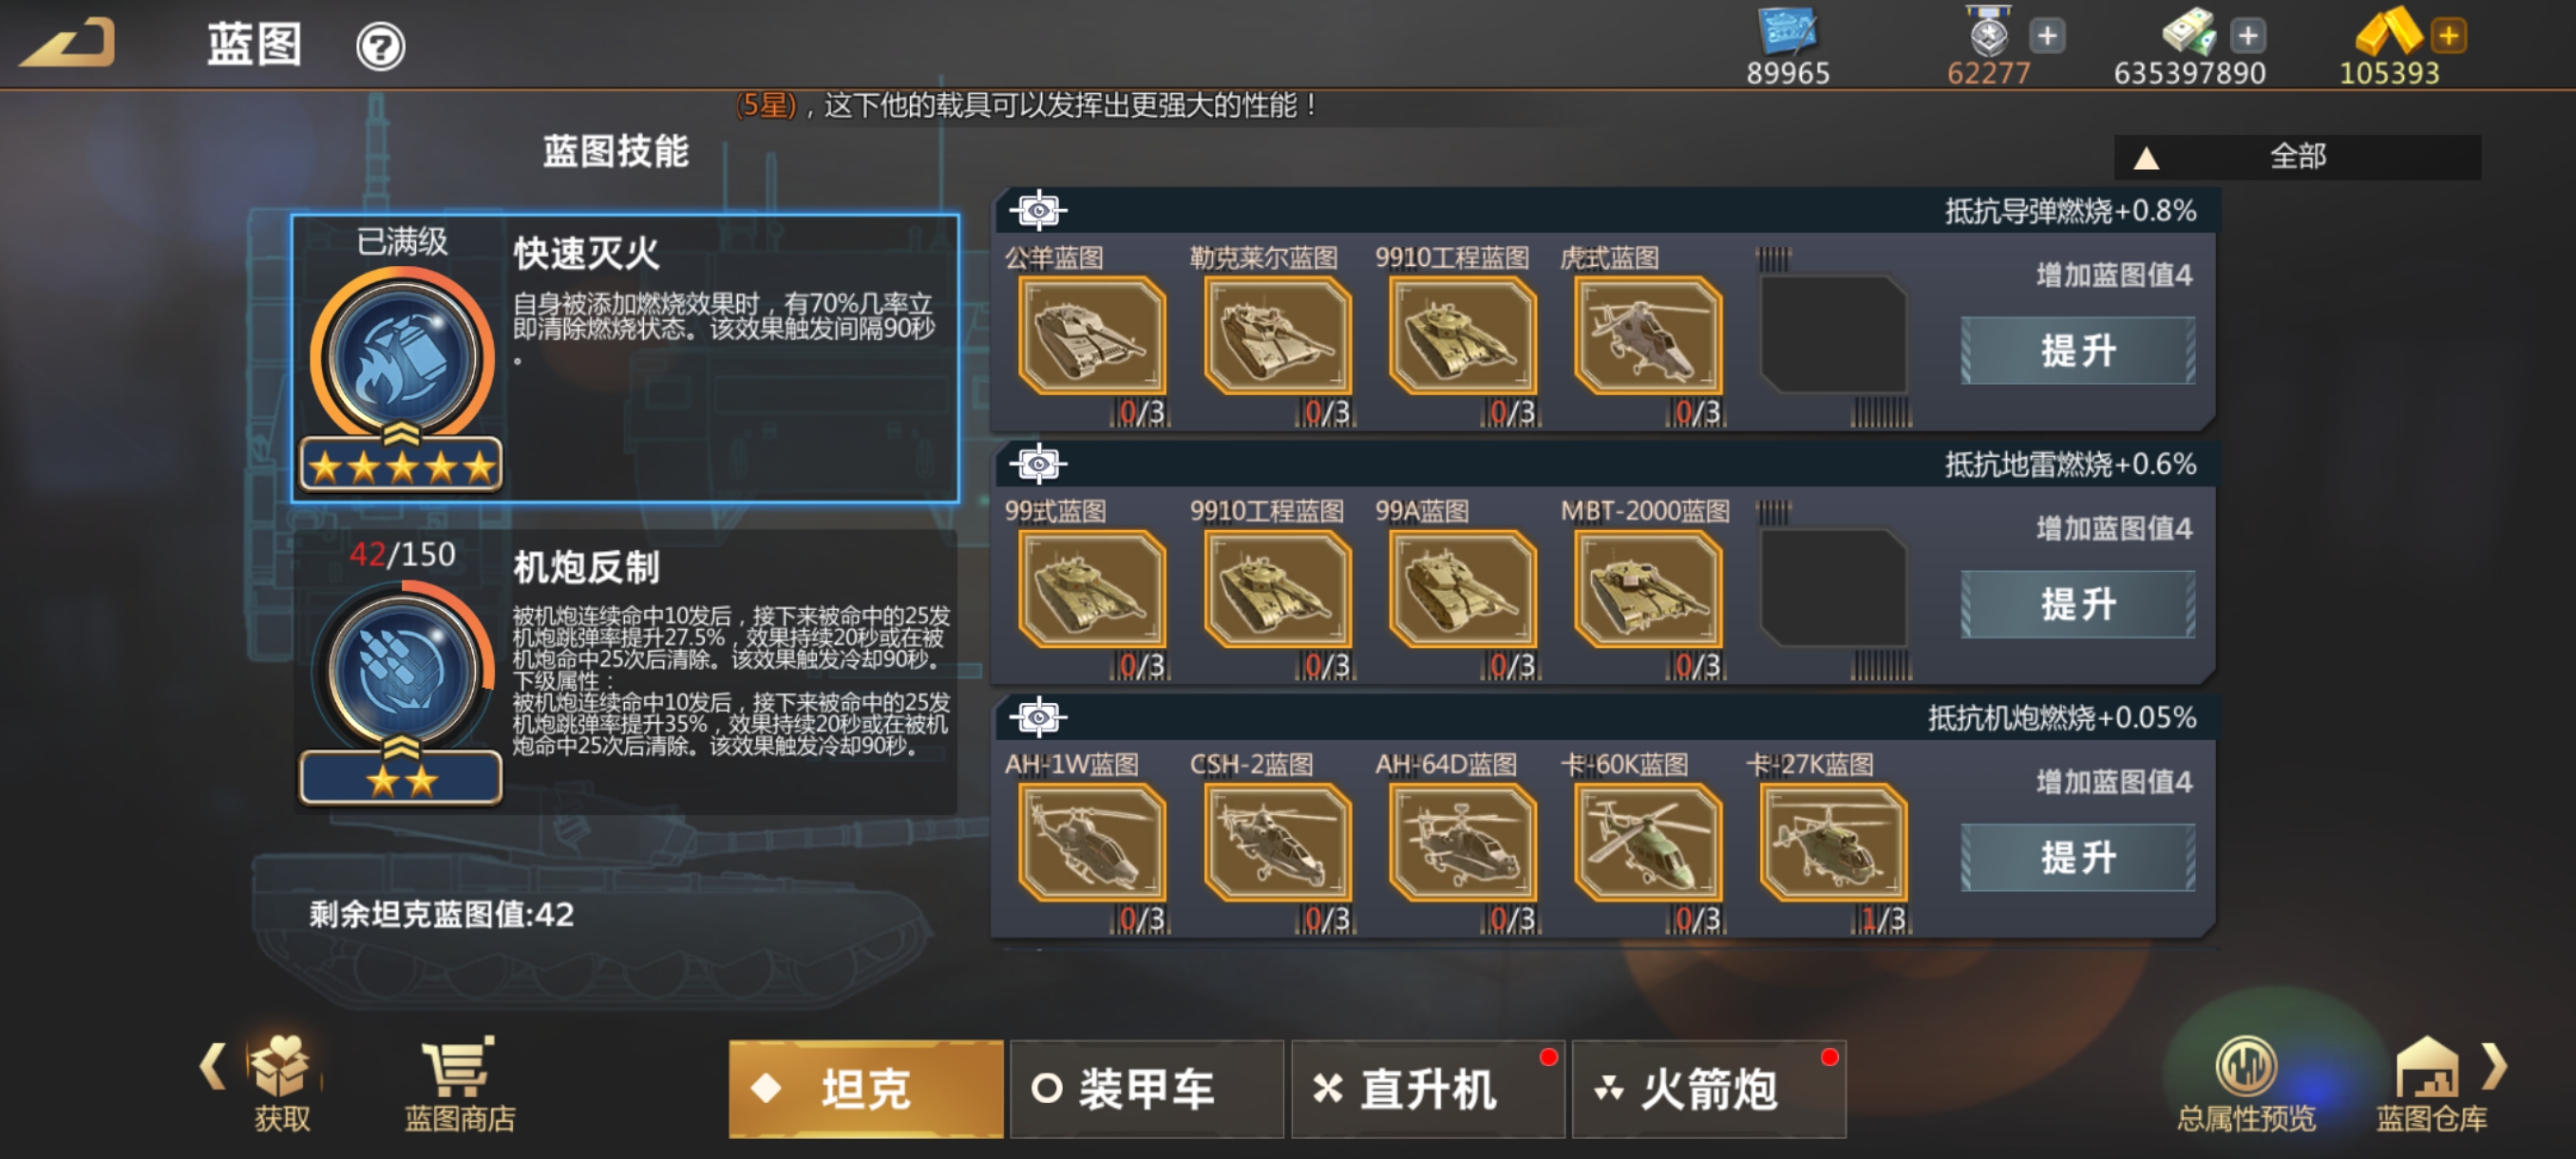Toggle eye icon on 抵抗机炮燃烧 row
The image size is (2576, 1159).
[1038, 716]
